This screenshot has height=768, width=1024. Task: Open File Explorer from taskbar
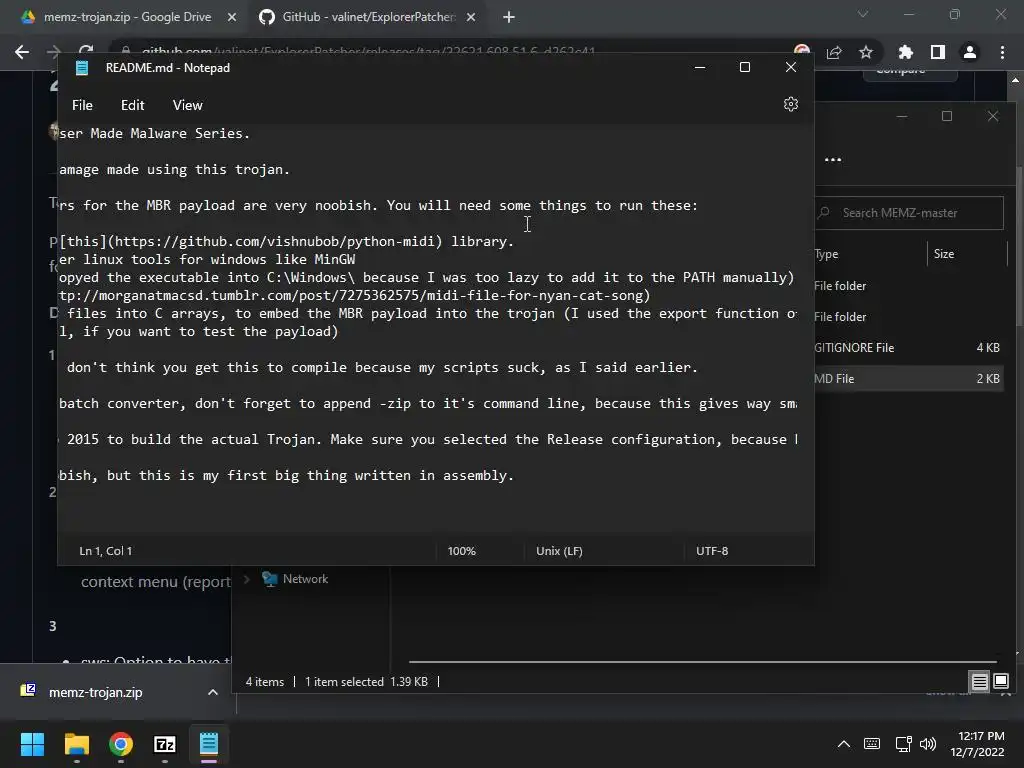tap(76, 744)
